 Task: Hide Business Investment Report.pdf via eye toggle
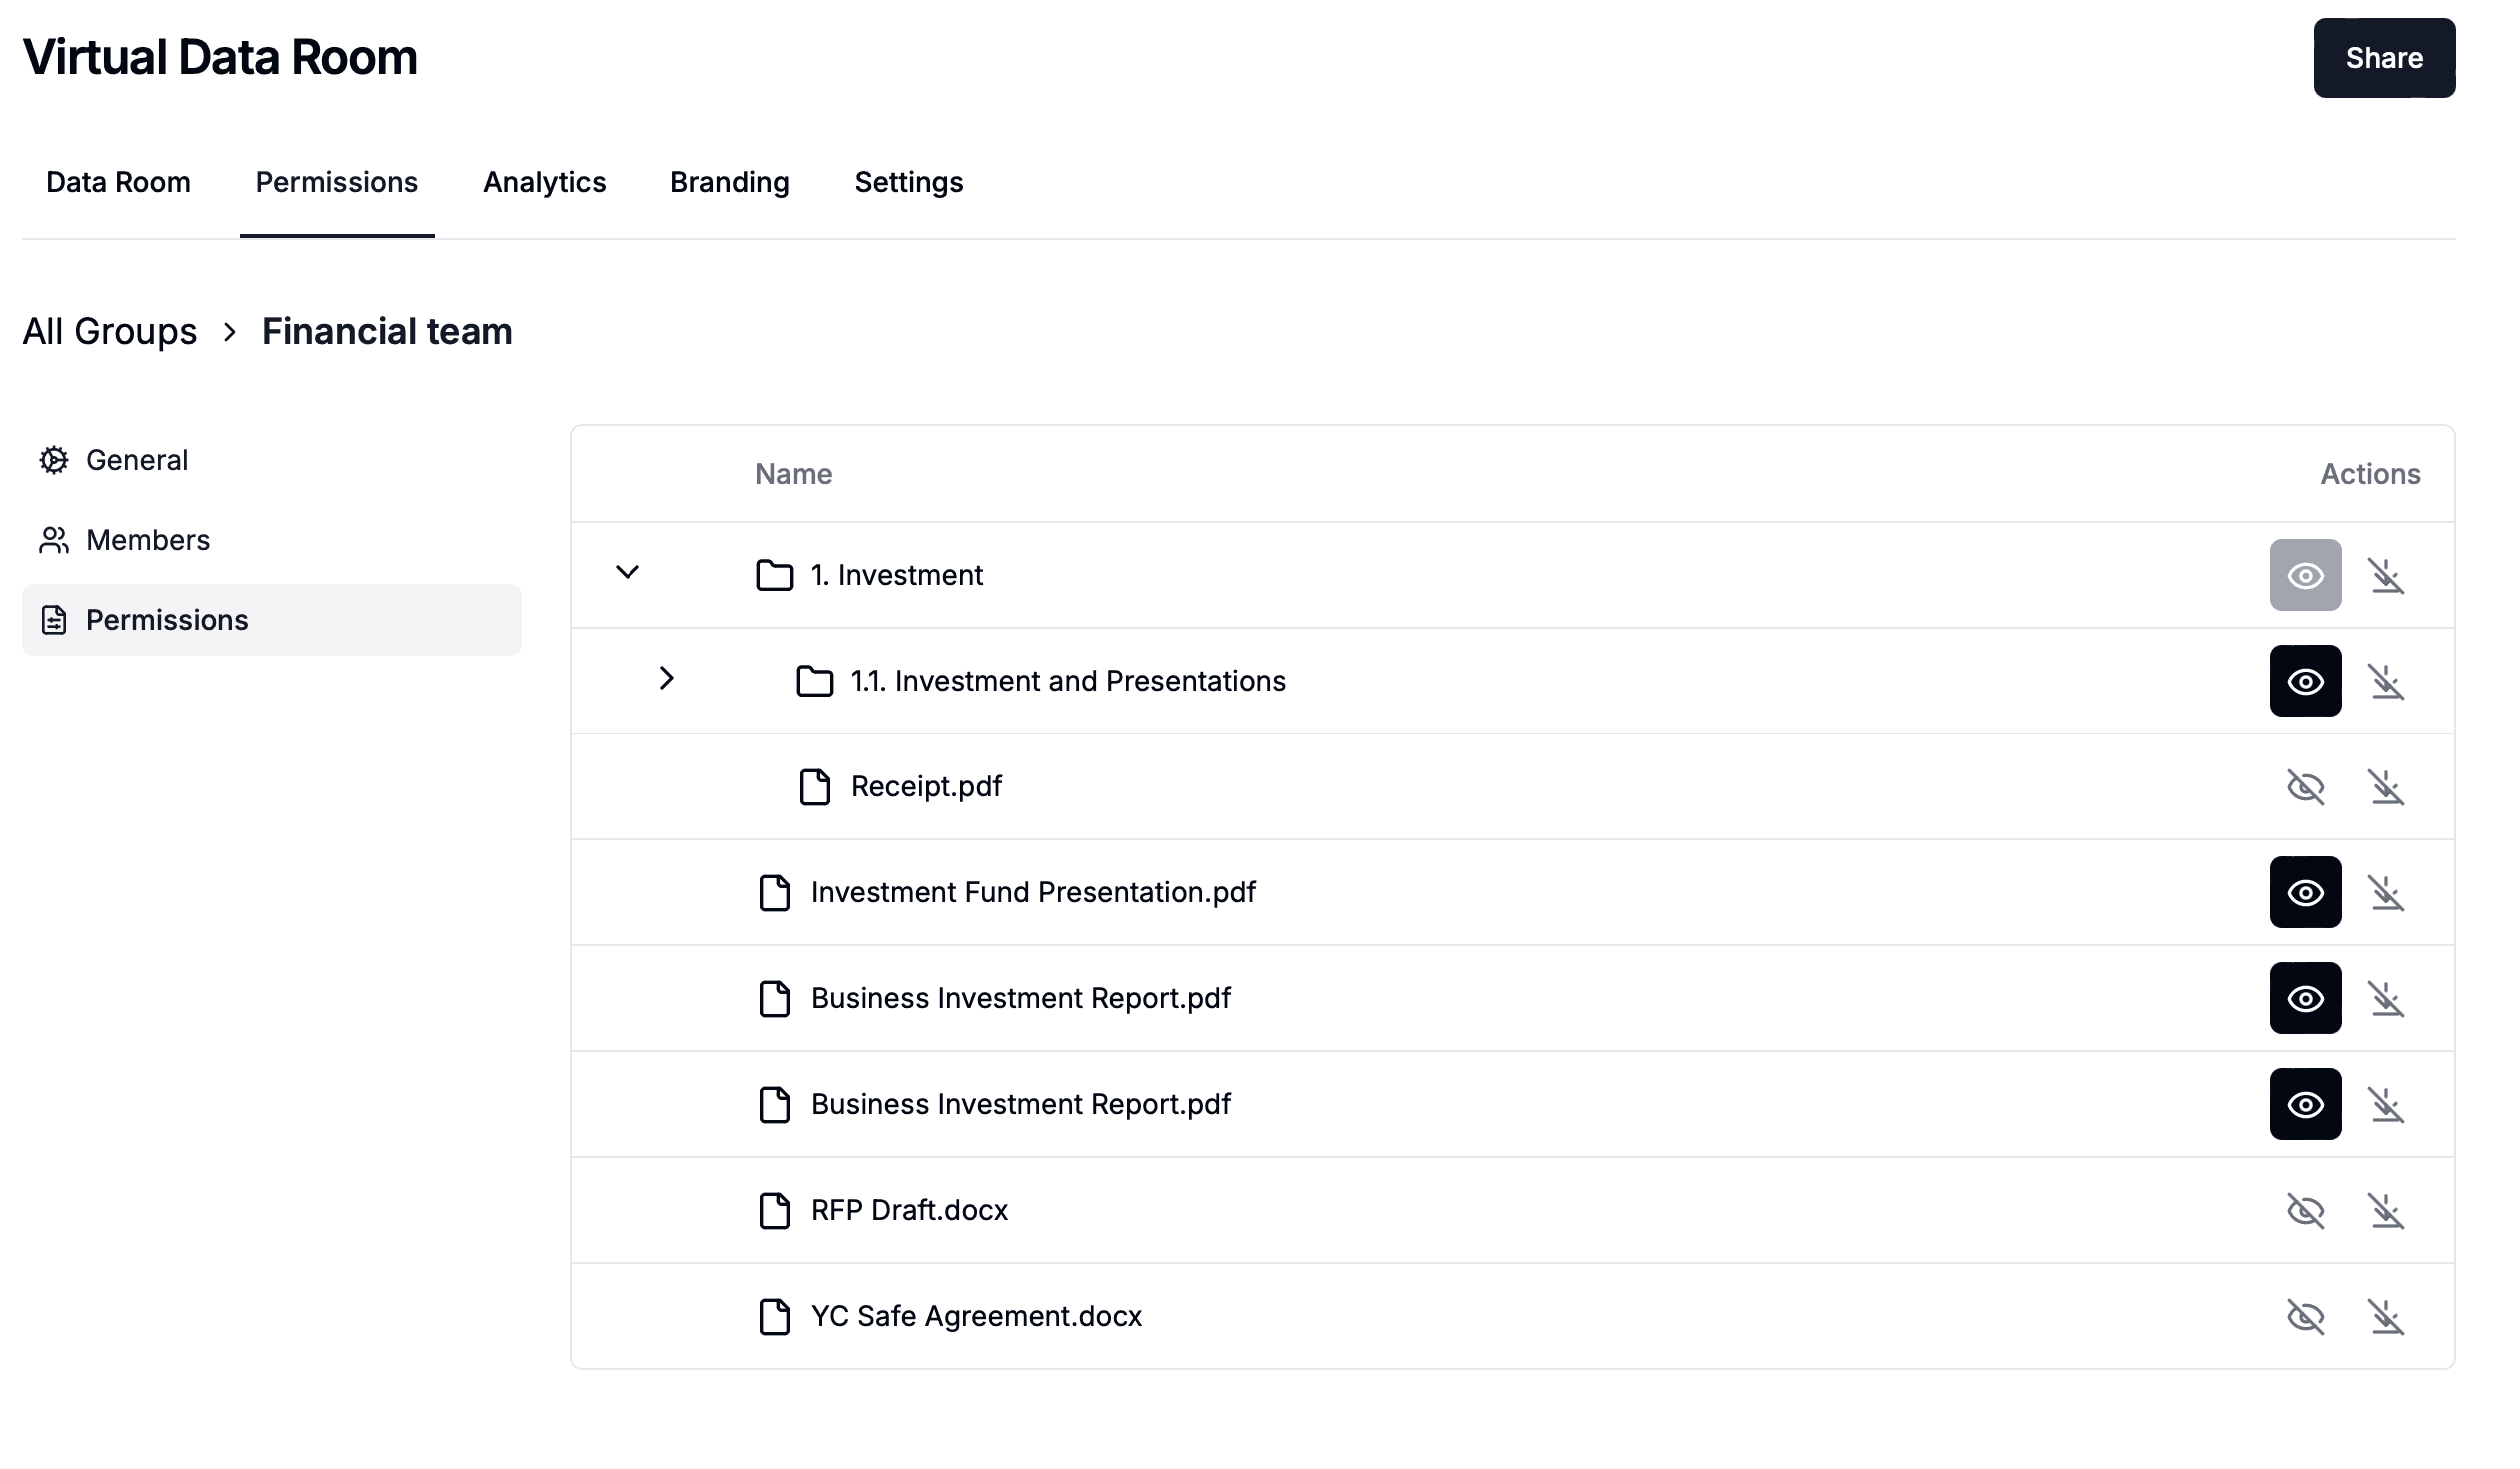point(2307,998)
